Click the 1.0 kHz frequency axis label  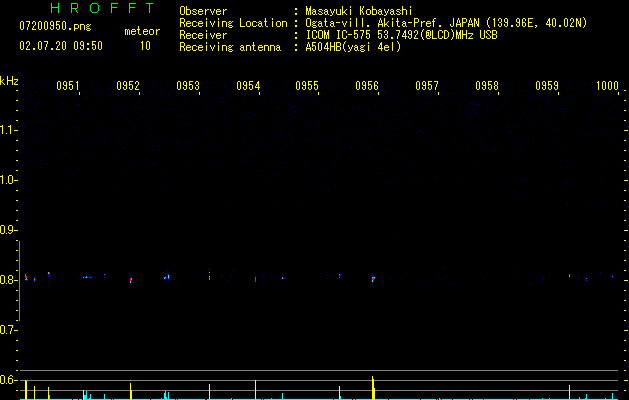pyautogui.click(x=8, y=180)
